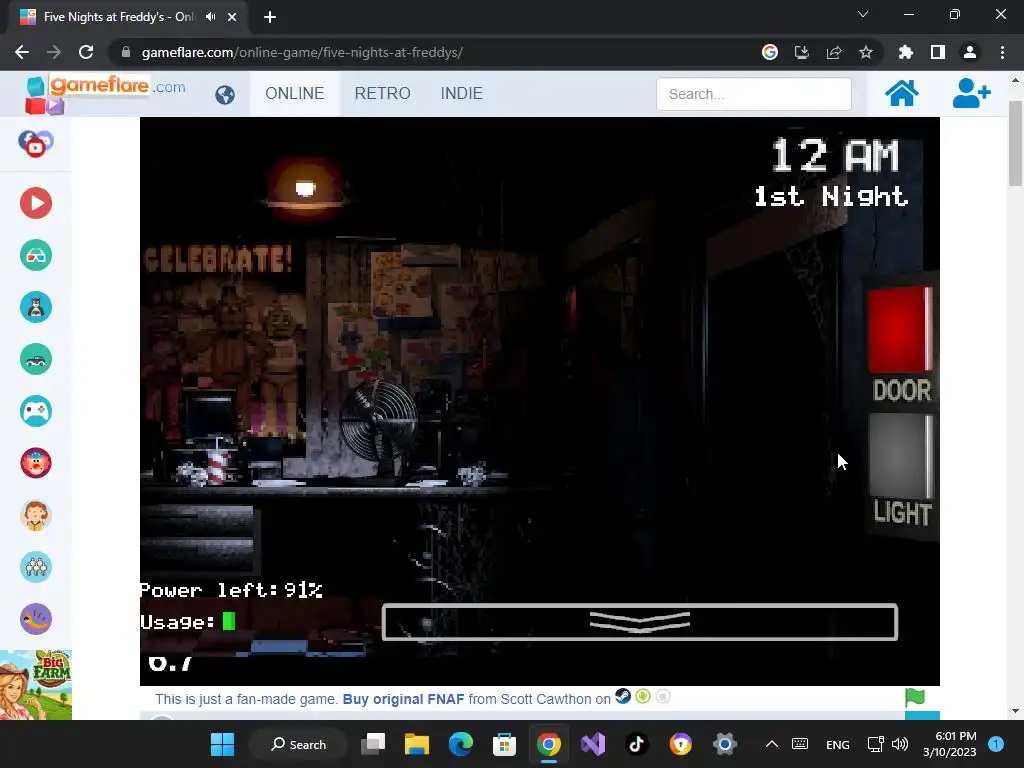Open Microsoft Edge from the taskbar
This screenshot has width=1024, height=768.
coord(461,744)
